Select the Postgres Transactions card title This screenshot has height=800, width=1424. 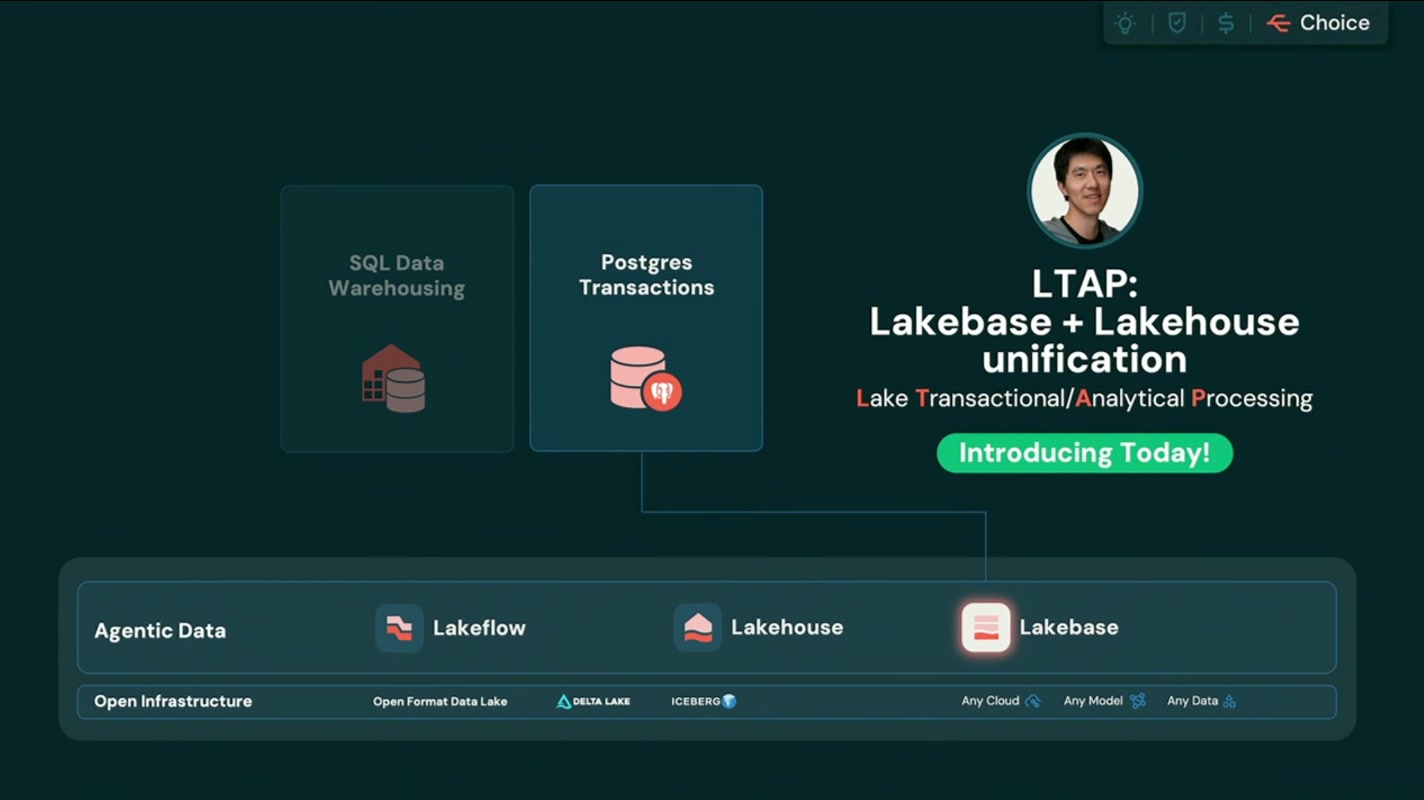646,275
